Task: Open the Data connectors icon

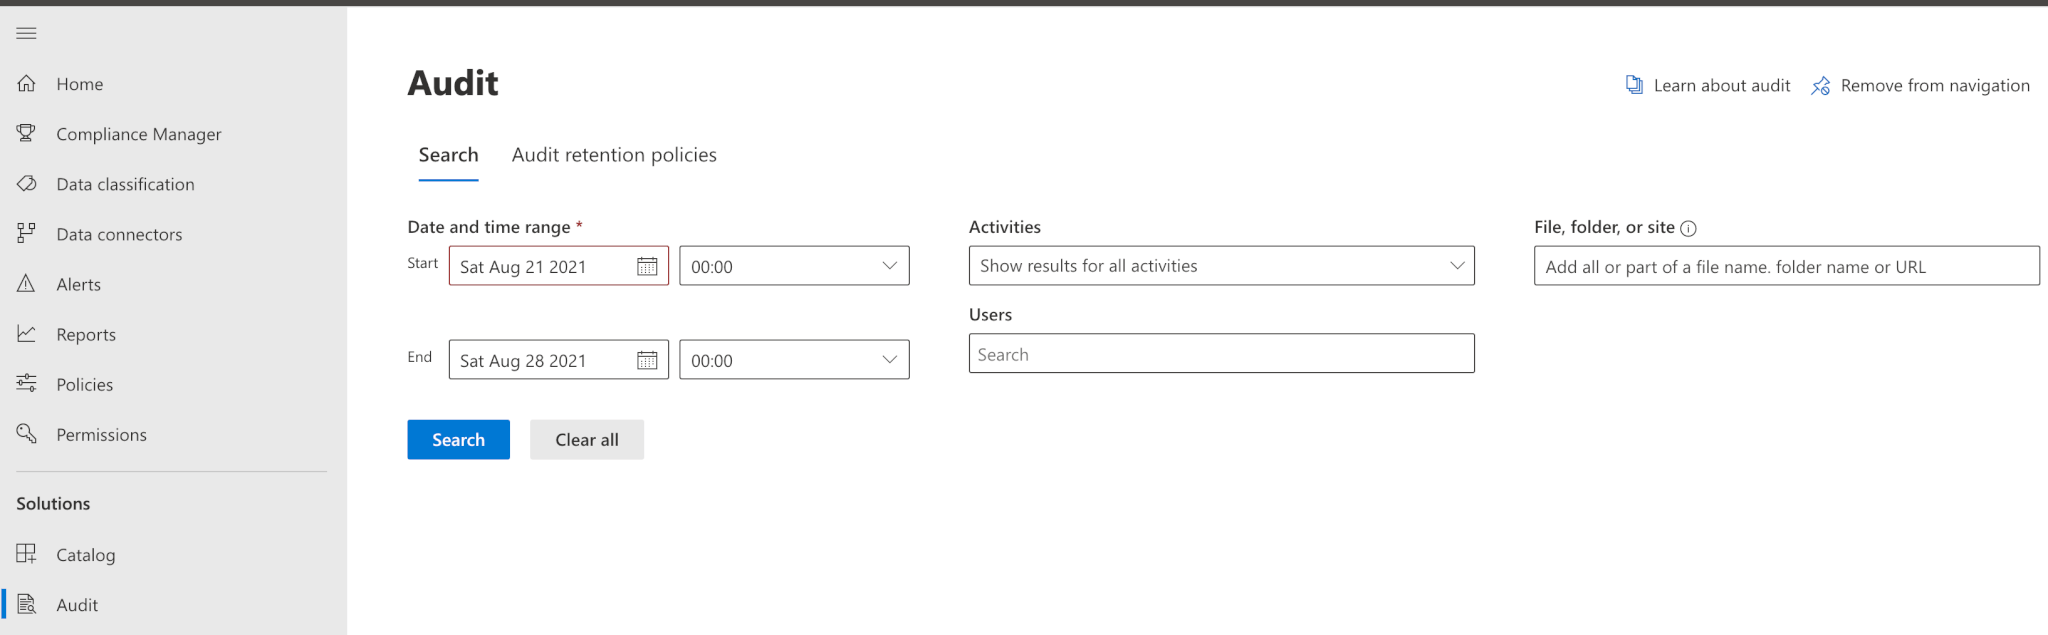Action: (x=27, y=233)
